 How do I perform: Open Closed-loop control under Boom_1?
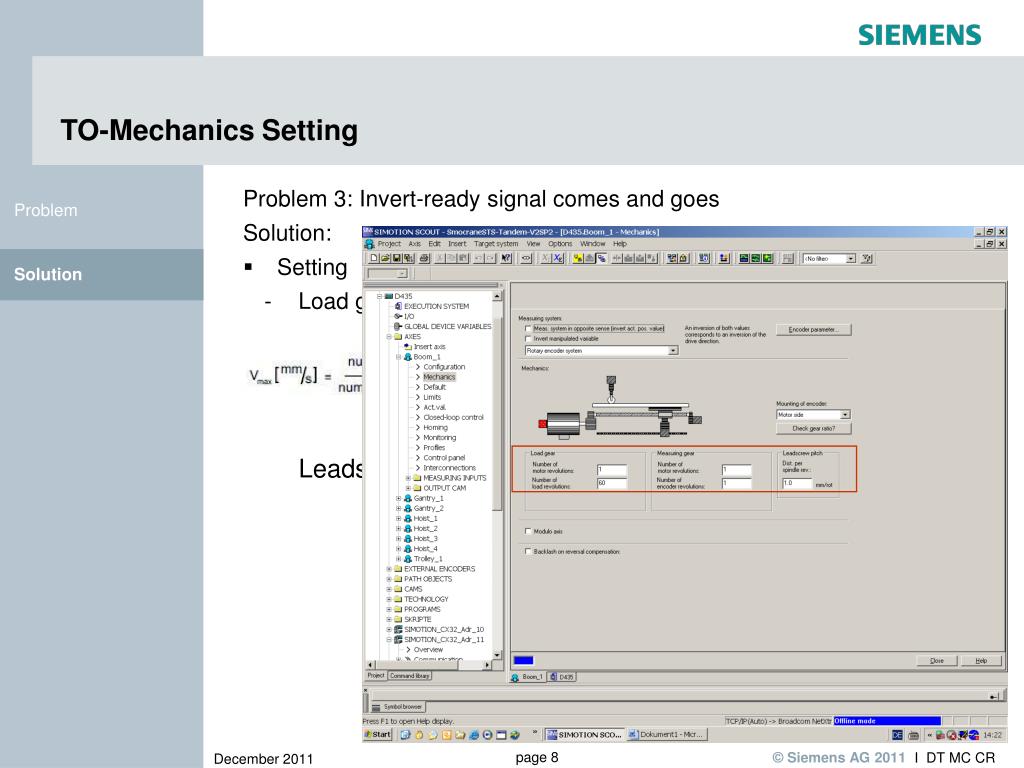pyautogui.click(x=453, y=417)
